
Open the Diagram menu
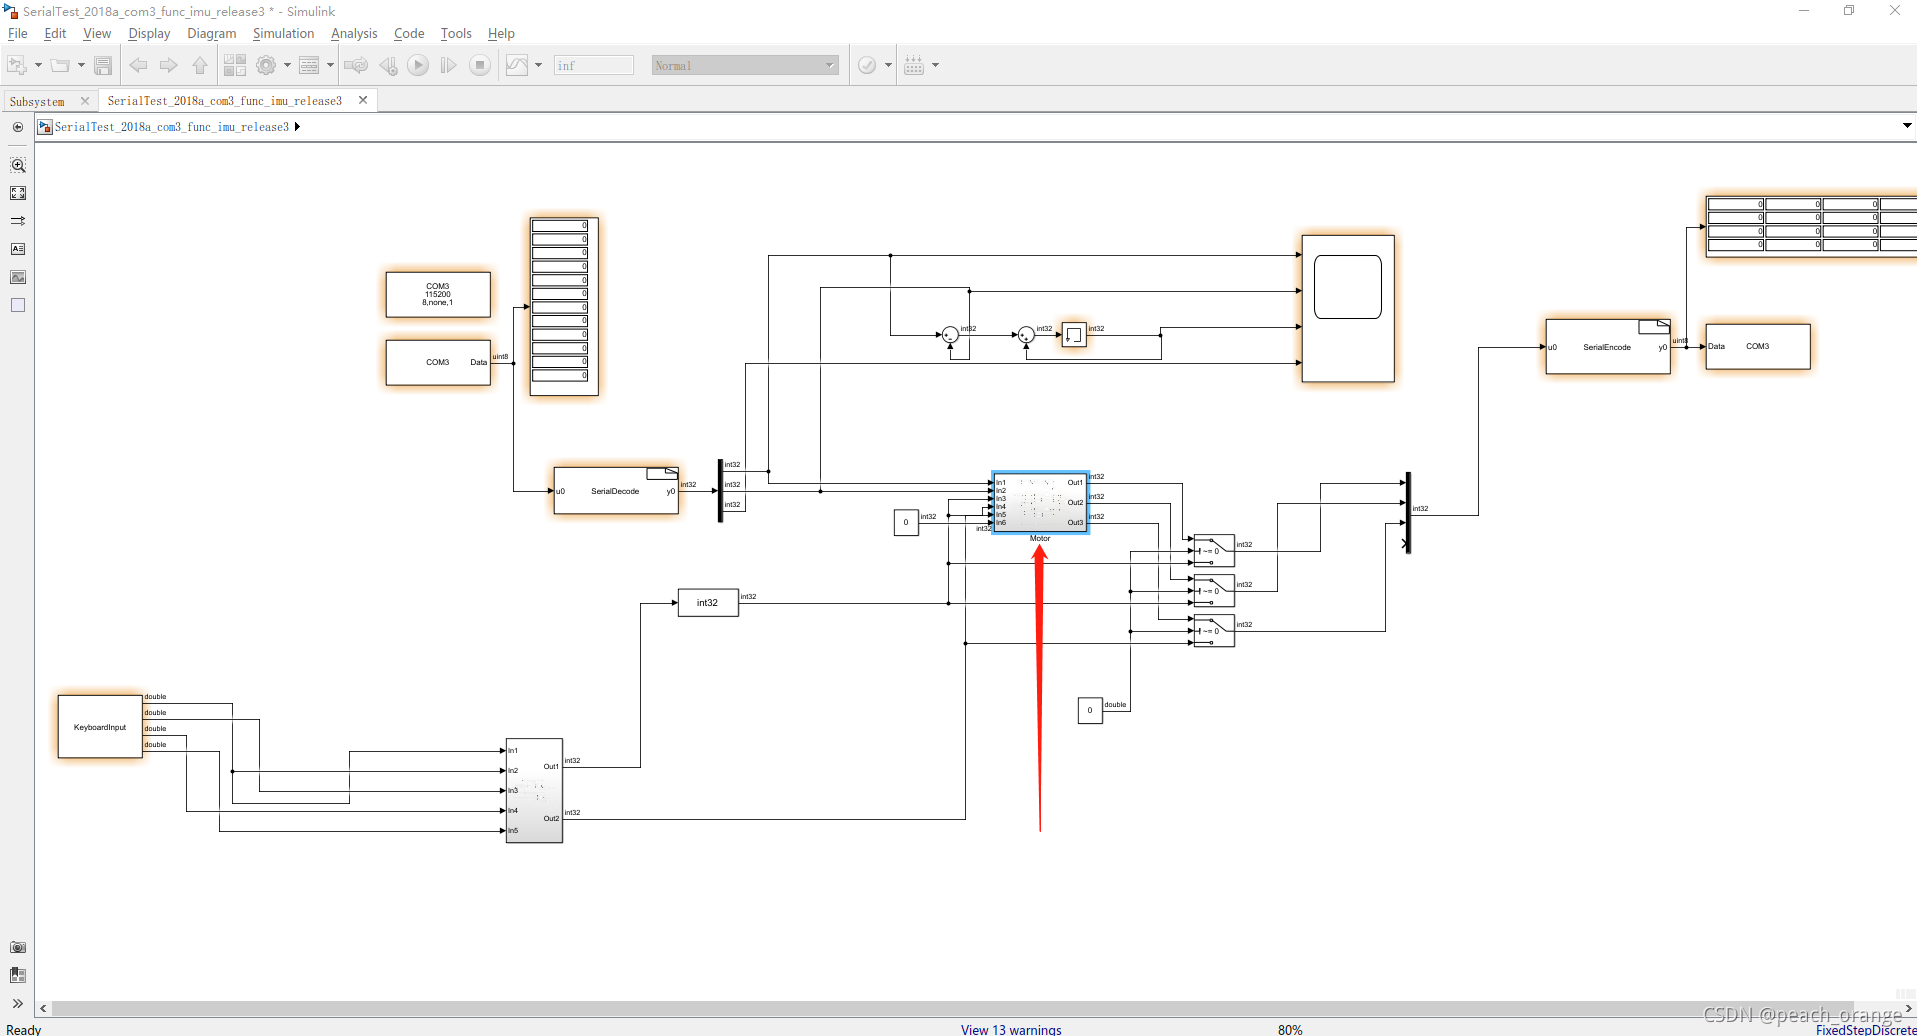coord(212,33)
